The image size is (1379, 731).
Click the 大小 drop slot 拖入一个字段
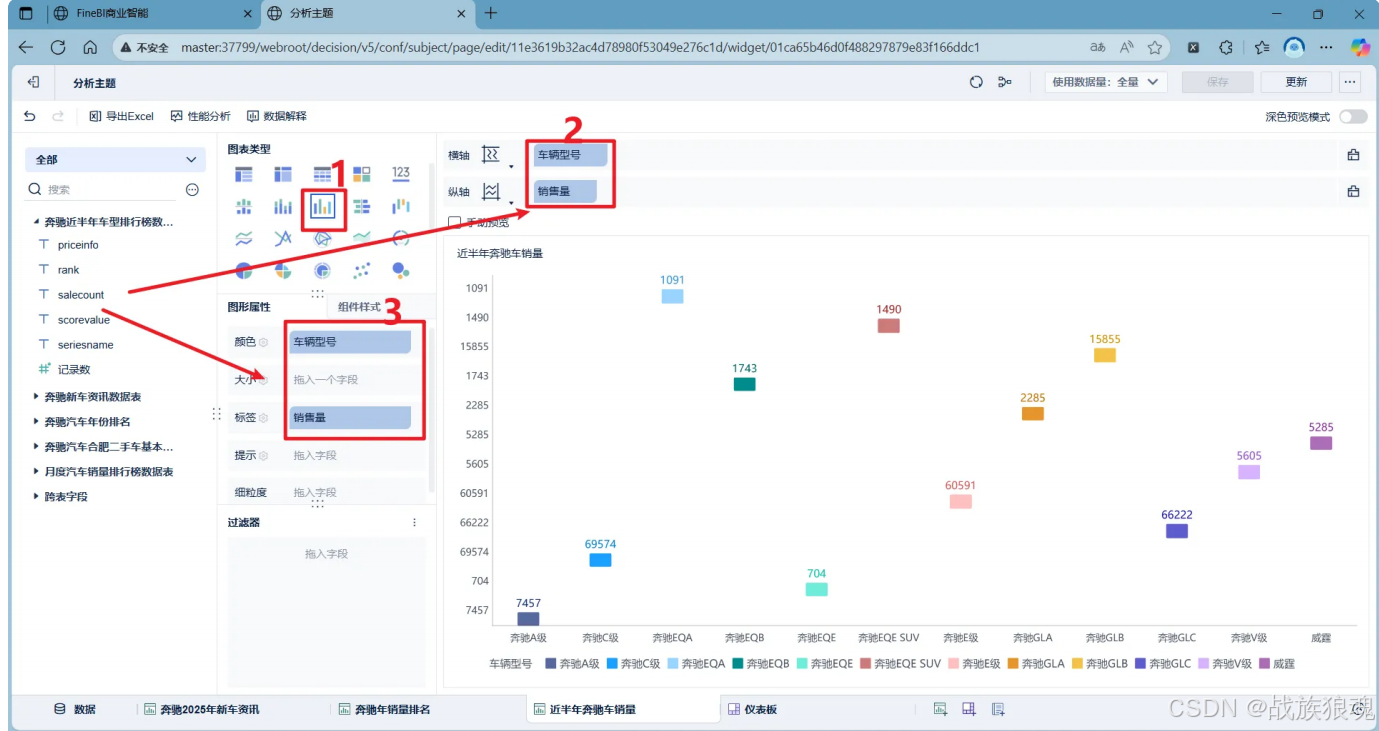tap(350, 380)
